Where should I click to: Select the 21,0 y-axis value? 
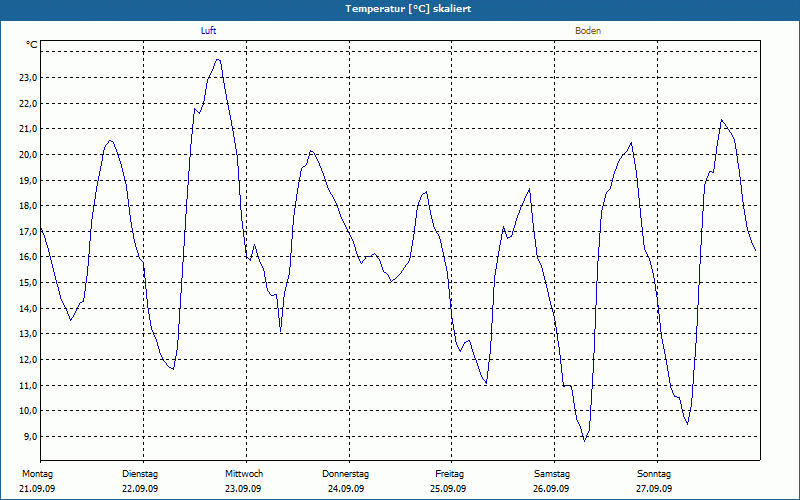point(28,129)
